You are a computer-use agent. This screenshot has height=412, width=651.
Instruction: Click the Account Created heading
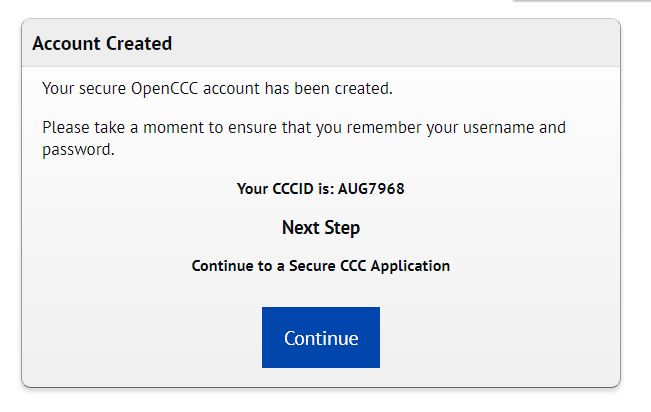click(x=102, y=44)
